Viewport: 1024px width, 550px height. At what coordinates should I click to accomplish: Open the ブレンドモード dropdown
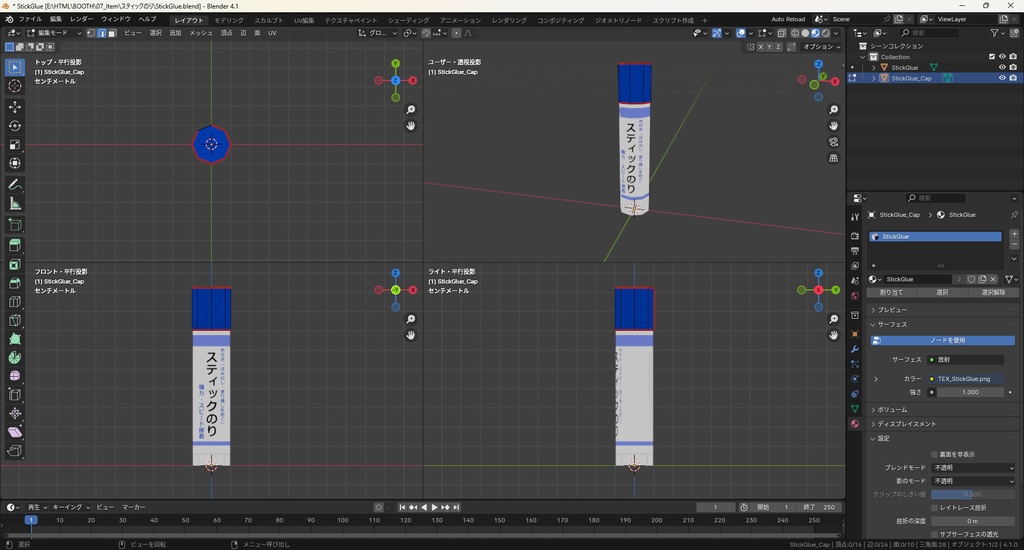pos(972,468)
